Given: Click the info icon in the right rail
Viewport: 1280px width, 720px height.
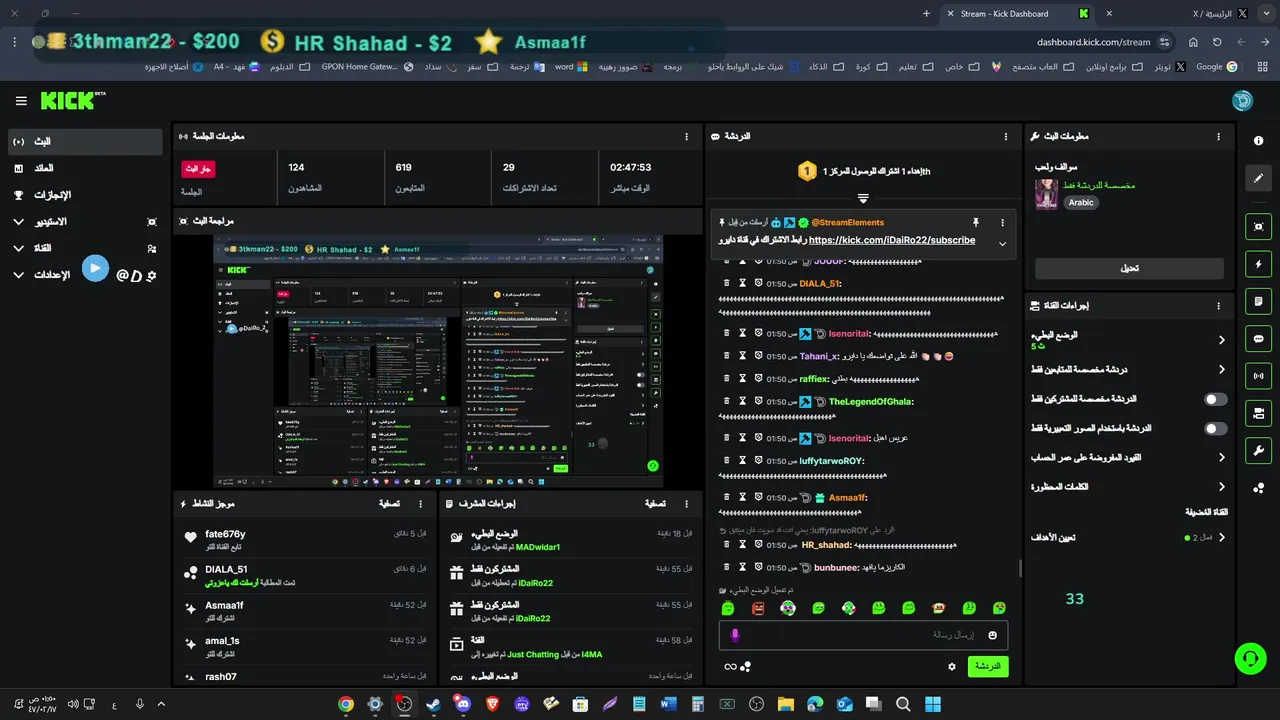Looking at the screenshot, I should 1259,141.
